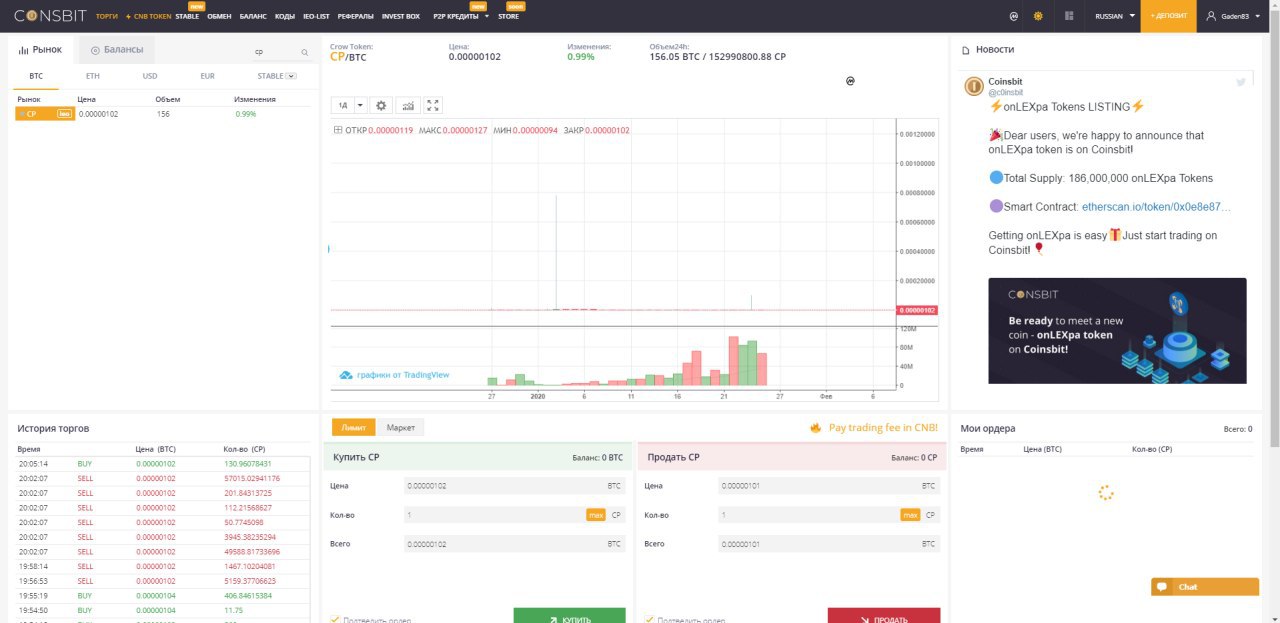Open the ТОРГИ menu item
1280x623 pixels.
tap(107, 16)
